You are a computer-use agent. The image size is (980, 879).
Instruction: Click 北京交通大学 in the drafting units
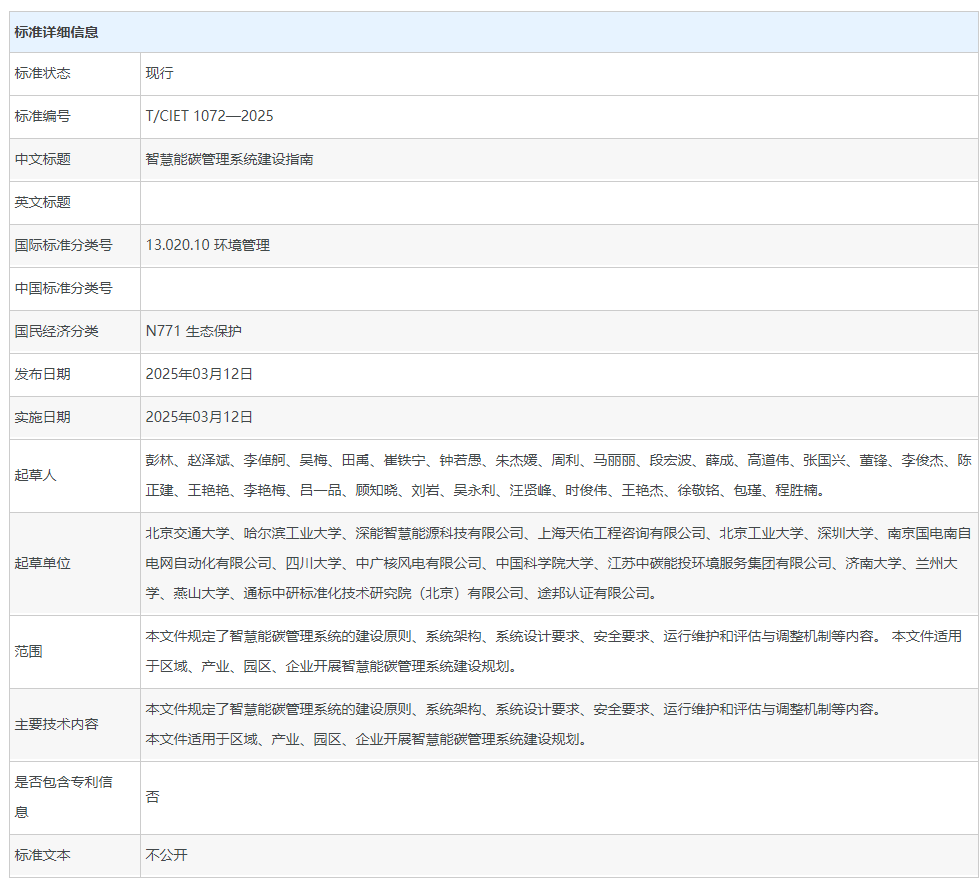pos(187,533)
